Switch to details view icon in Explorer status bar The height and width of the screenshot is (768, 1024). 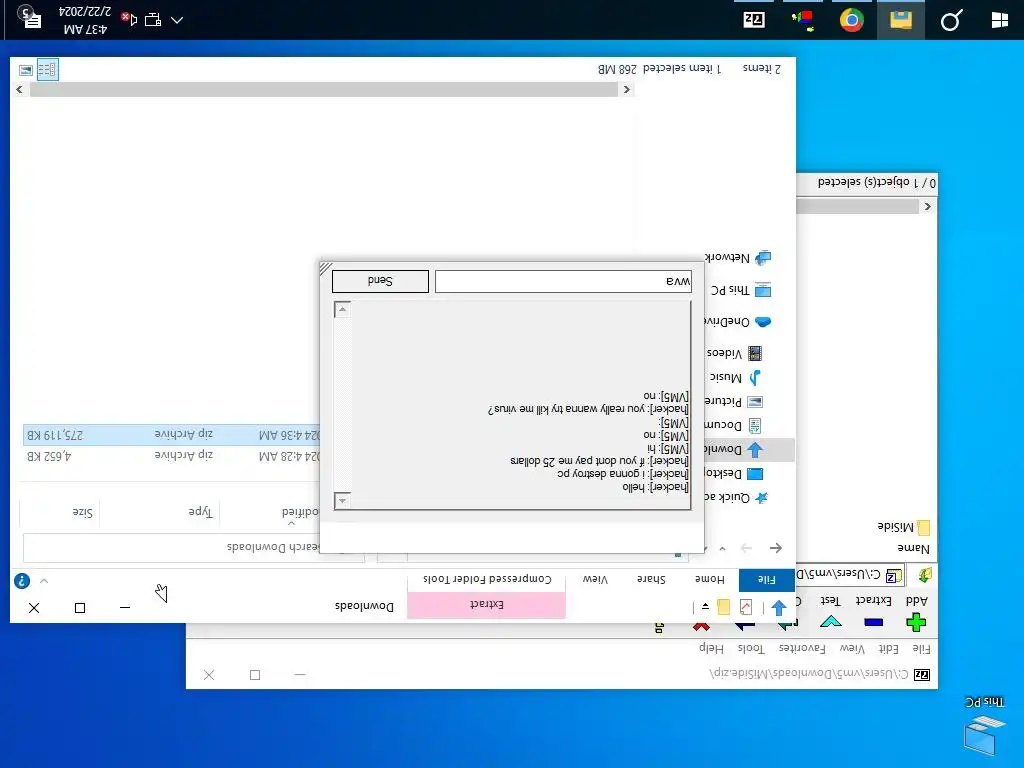click(x=47, y=70)
